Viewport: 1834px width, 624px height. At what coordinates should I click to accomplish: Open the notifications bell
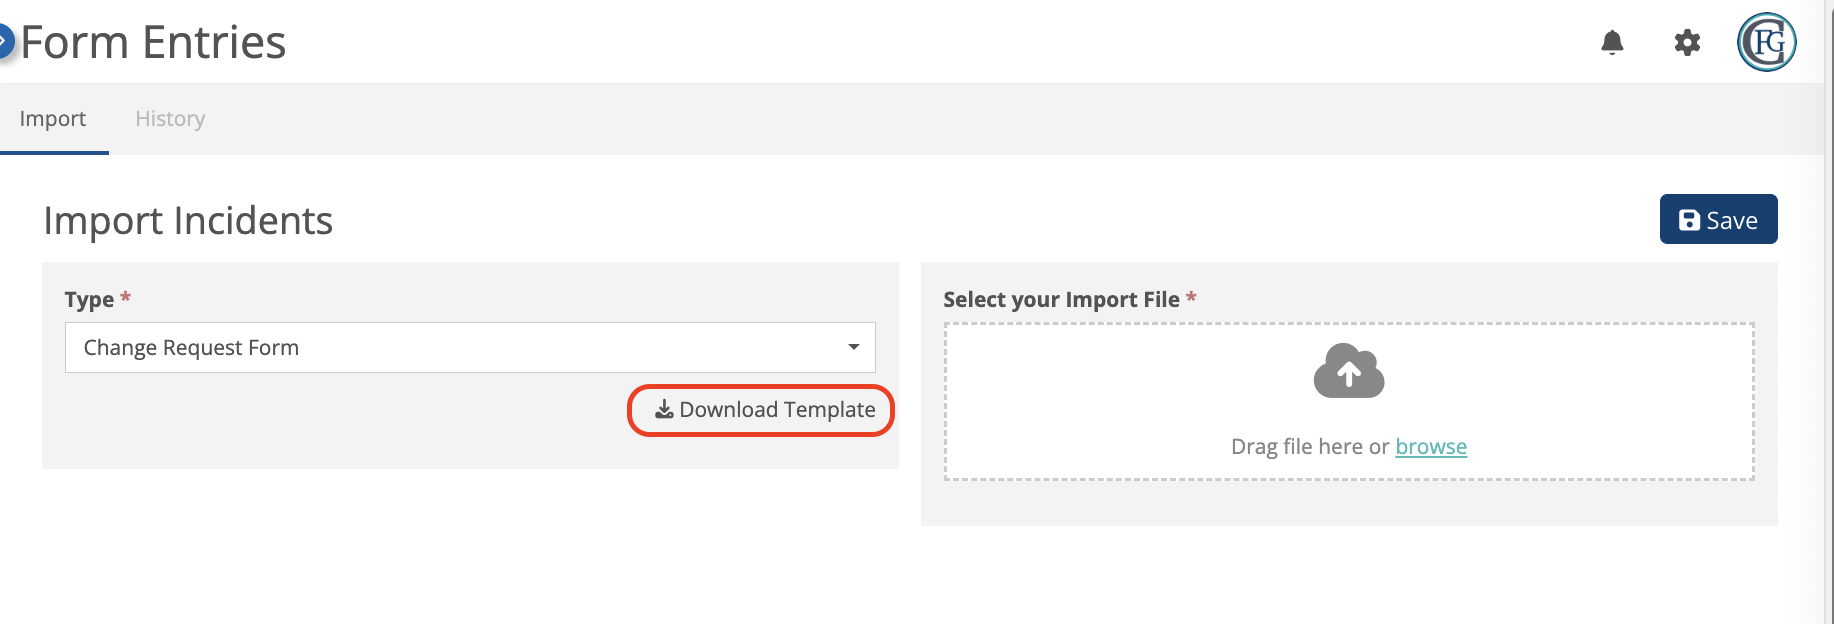point(1612,42)
